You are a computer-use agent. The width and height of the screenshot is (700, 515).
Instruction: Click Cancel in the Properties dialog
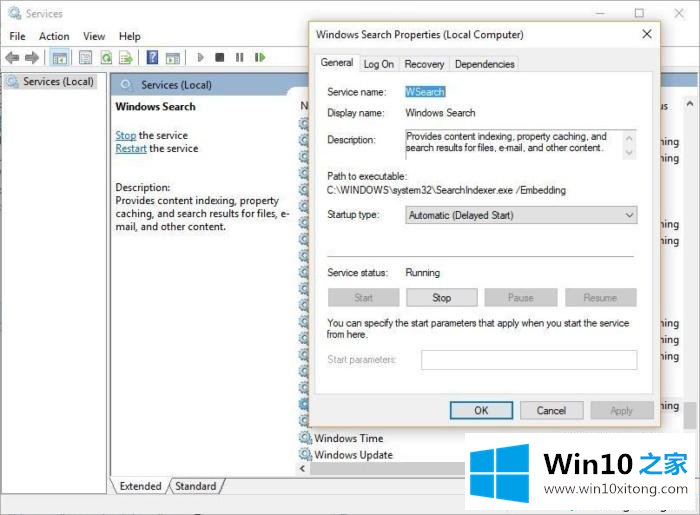[x=551, y=411]
